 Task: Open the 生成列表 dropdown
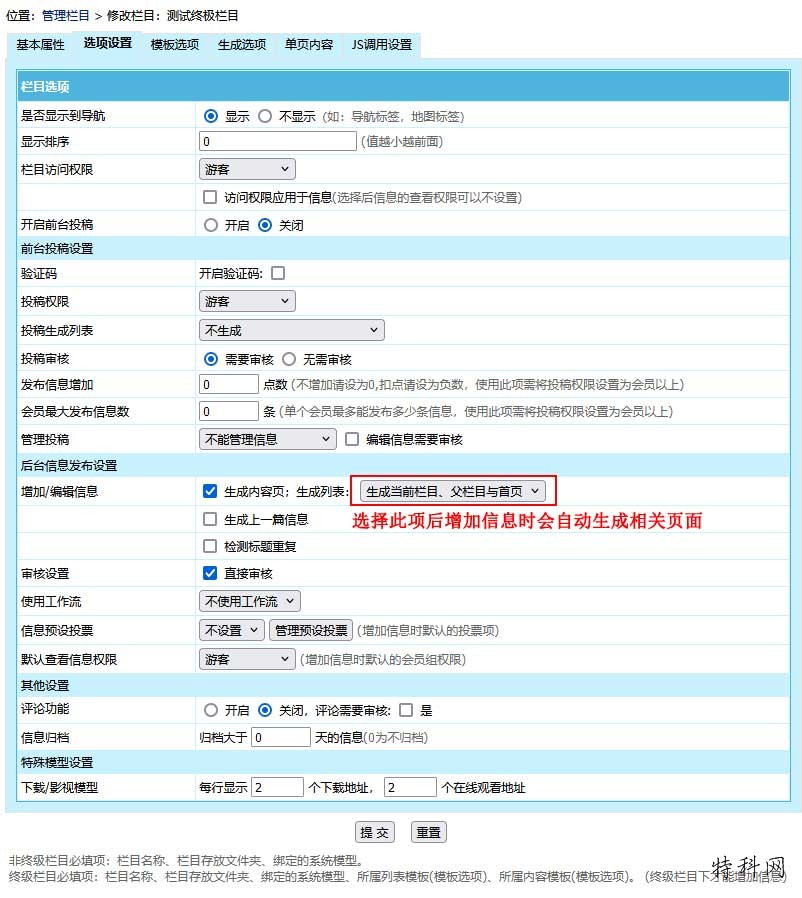click(x=453, y=491)
